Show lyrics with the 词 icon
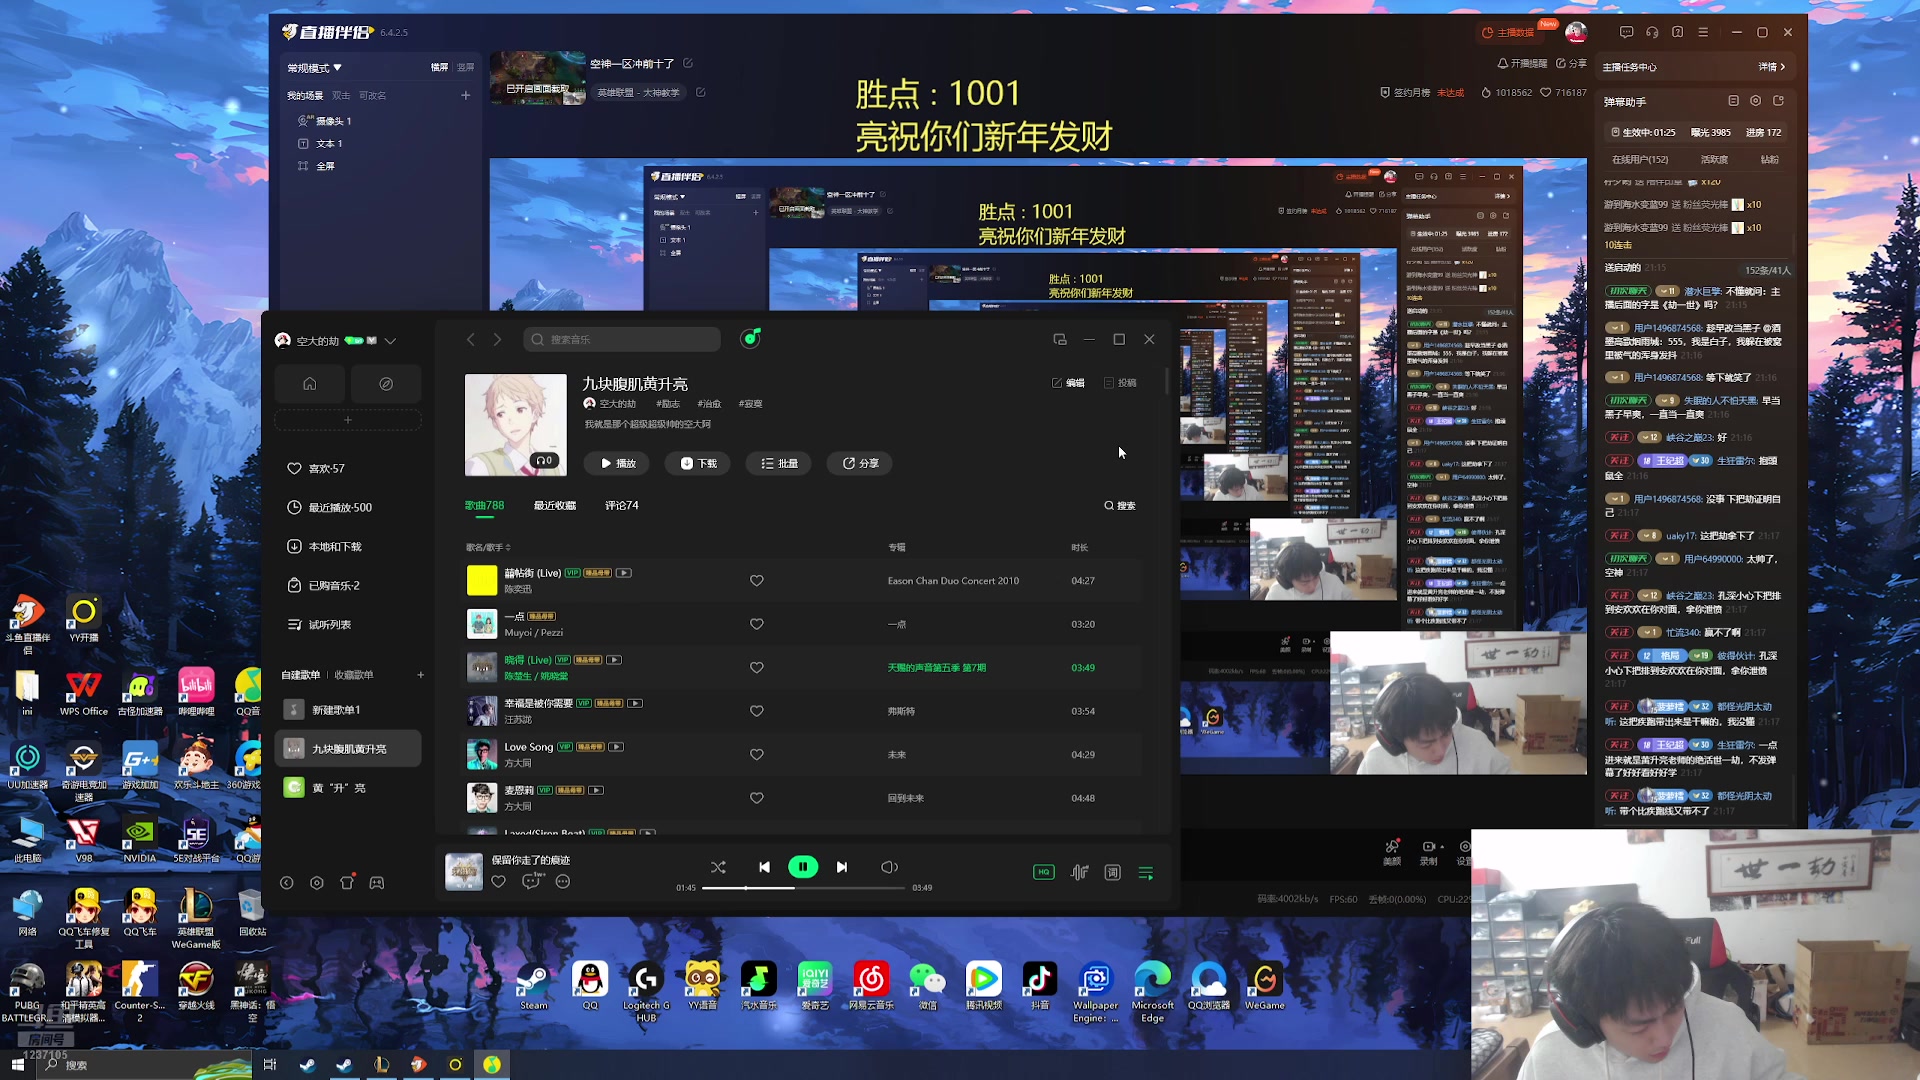 1112,872
